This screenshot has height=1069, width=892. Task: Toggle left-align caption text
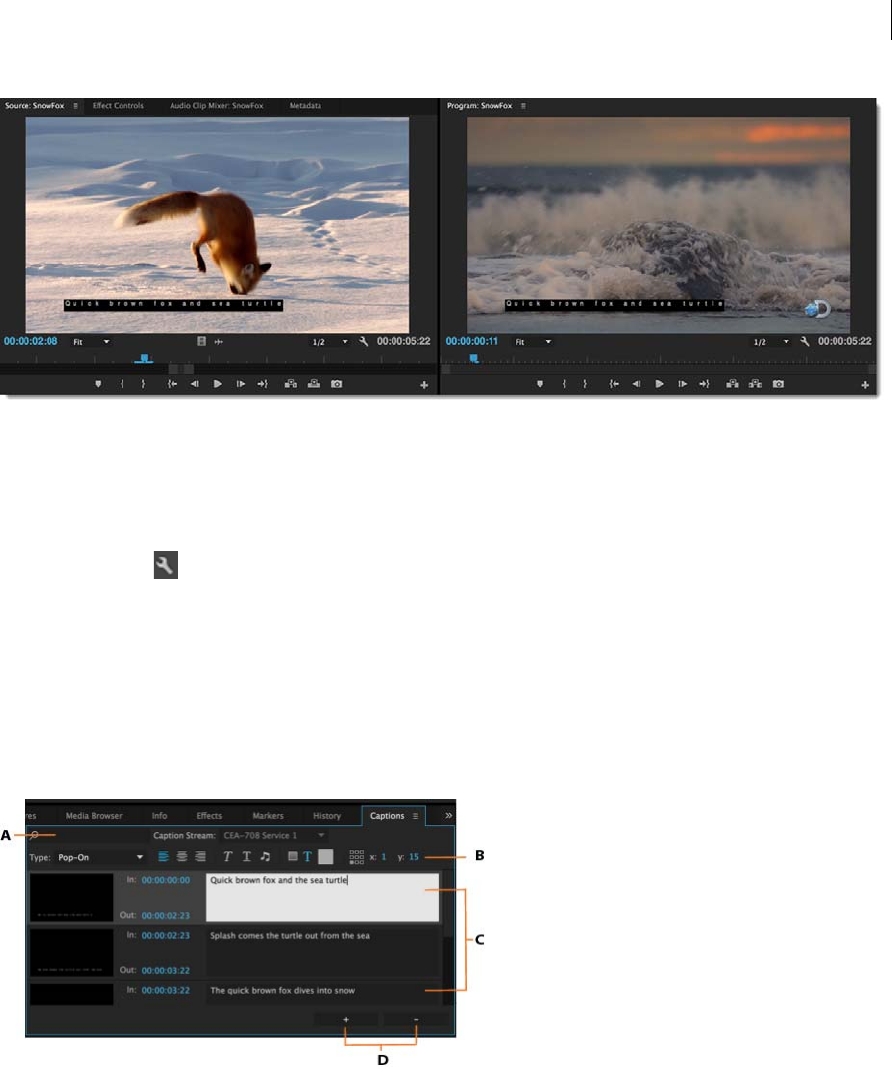163,856
